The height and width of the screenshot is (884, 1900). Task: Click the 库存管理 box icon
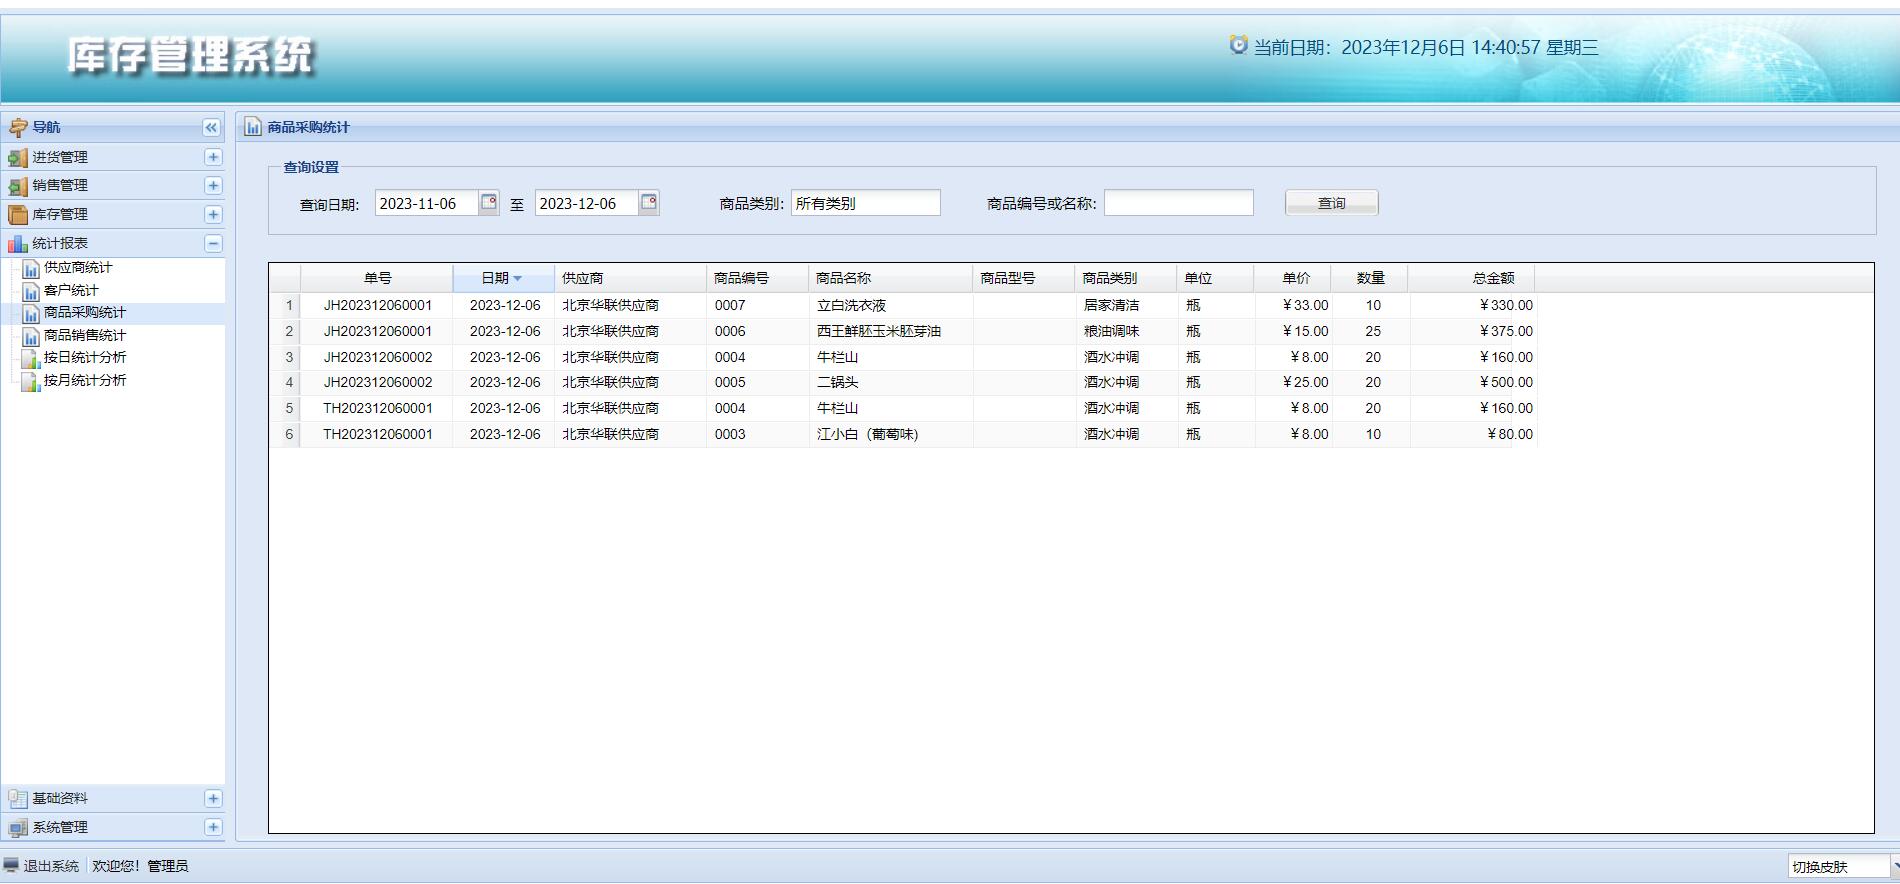pos(17,214)
